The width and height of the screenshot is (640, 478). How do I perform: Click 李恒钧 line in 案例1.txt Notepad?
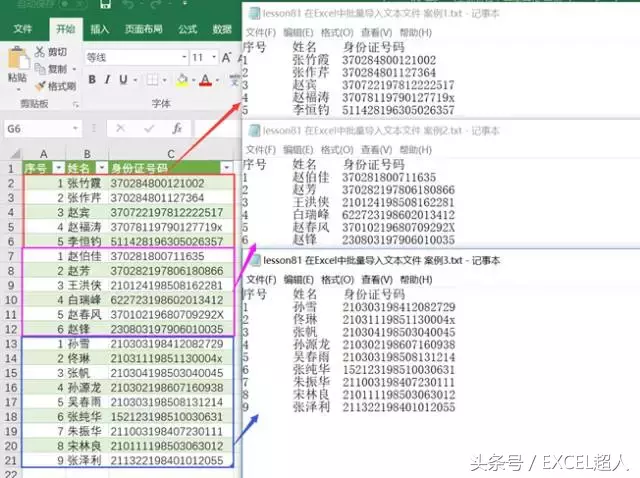349,110
